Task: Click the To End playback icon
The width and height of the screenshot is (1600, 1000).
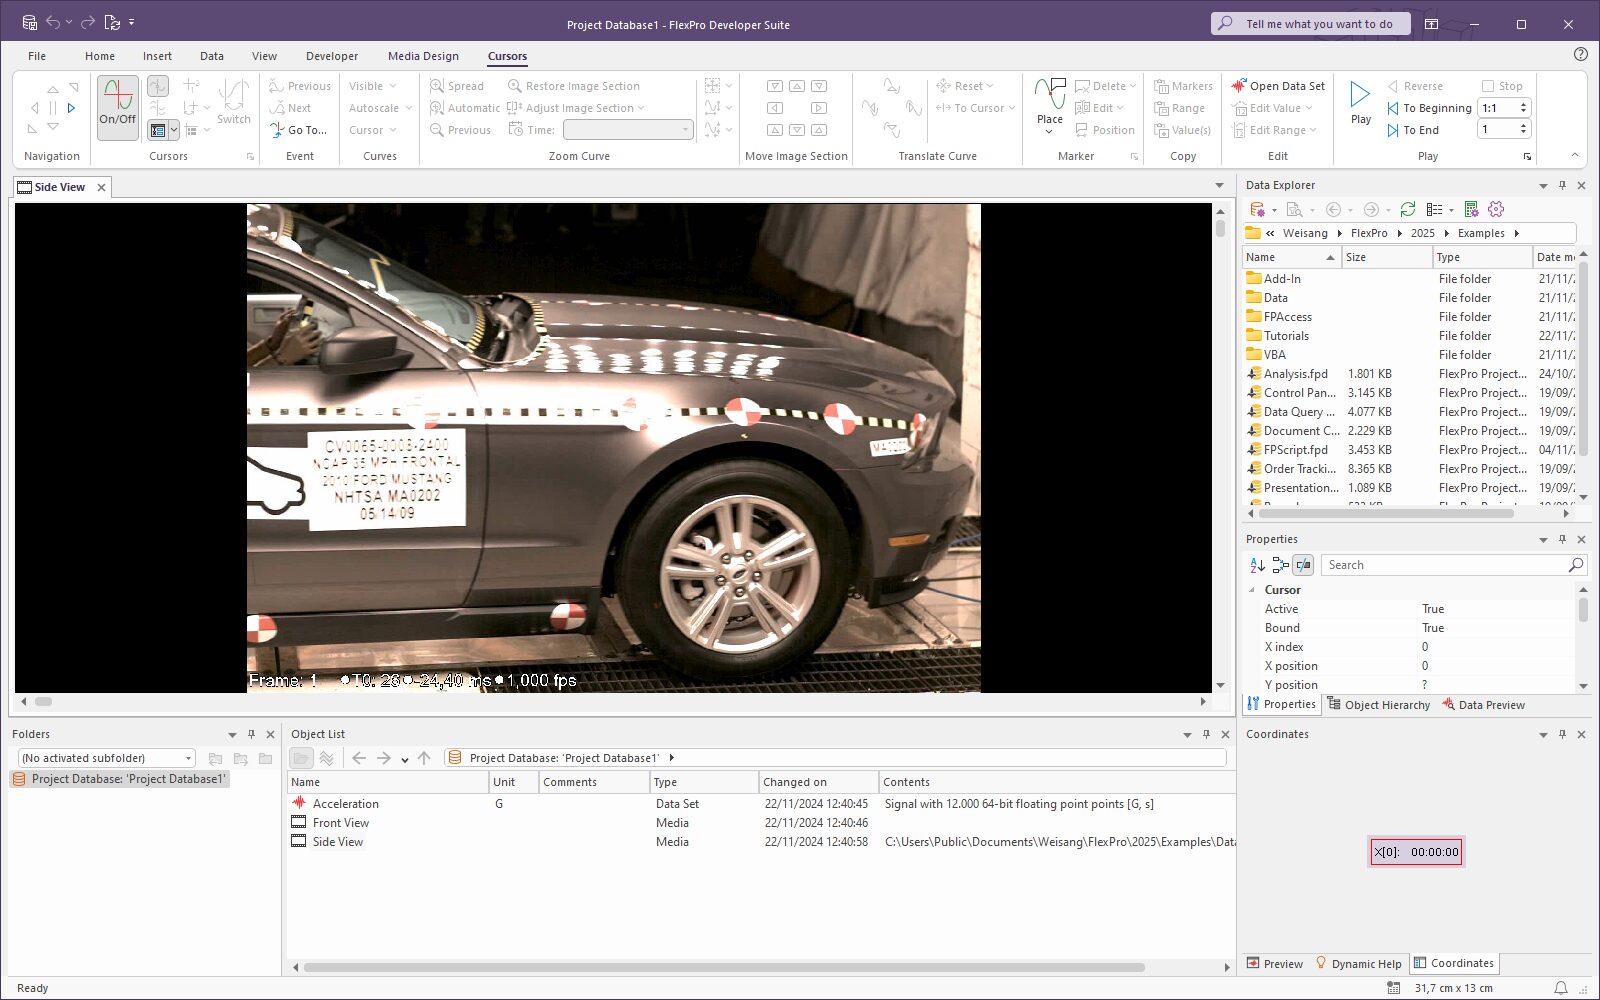Action: tap(1393, 130)
